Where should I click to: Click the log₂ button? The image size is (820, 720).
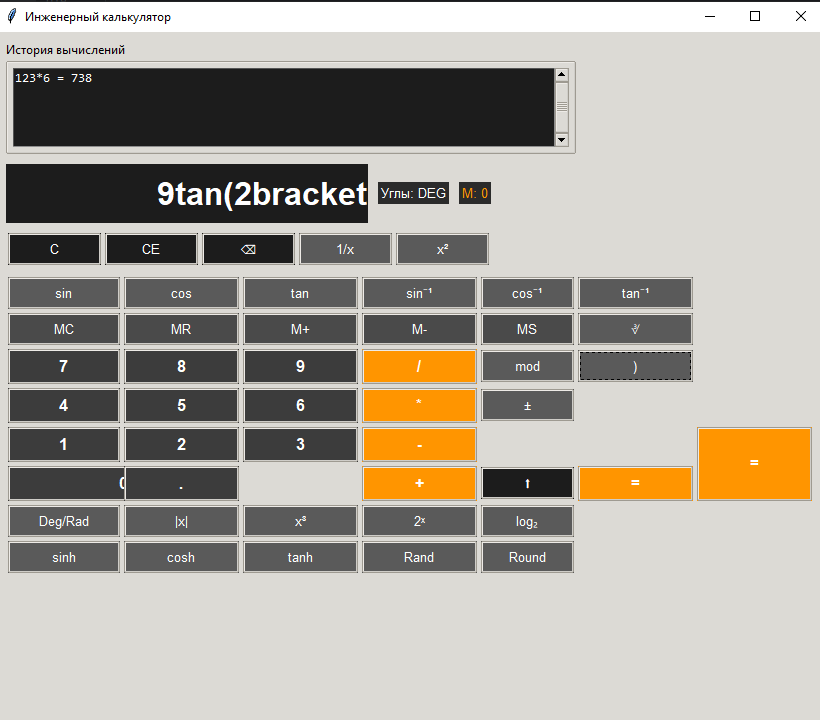point(527,521)
